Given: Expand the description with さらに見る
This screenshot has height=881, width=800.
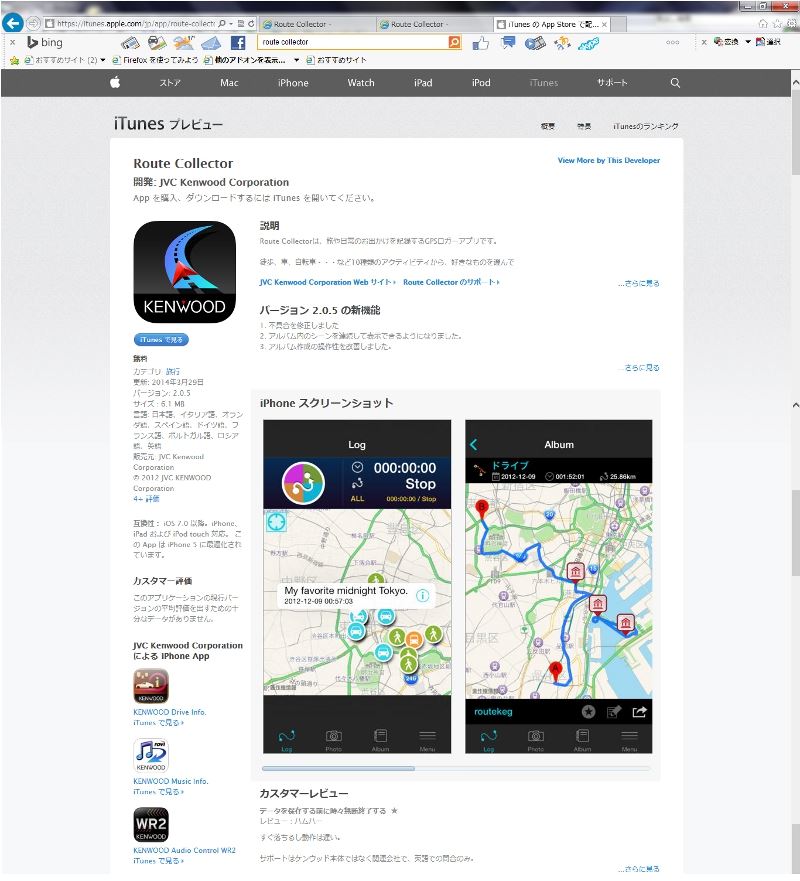Looking at the screenshot, I should click(x=639, y=283).
